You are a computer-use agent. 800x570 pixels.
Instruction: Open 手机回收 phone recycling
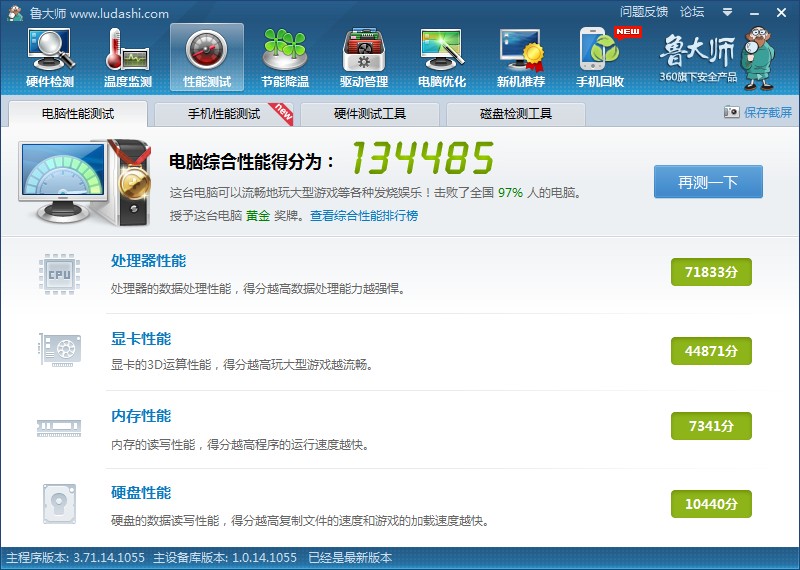[x=601, y=58]
